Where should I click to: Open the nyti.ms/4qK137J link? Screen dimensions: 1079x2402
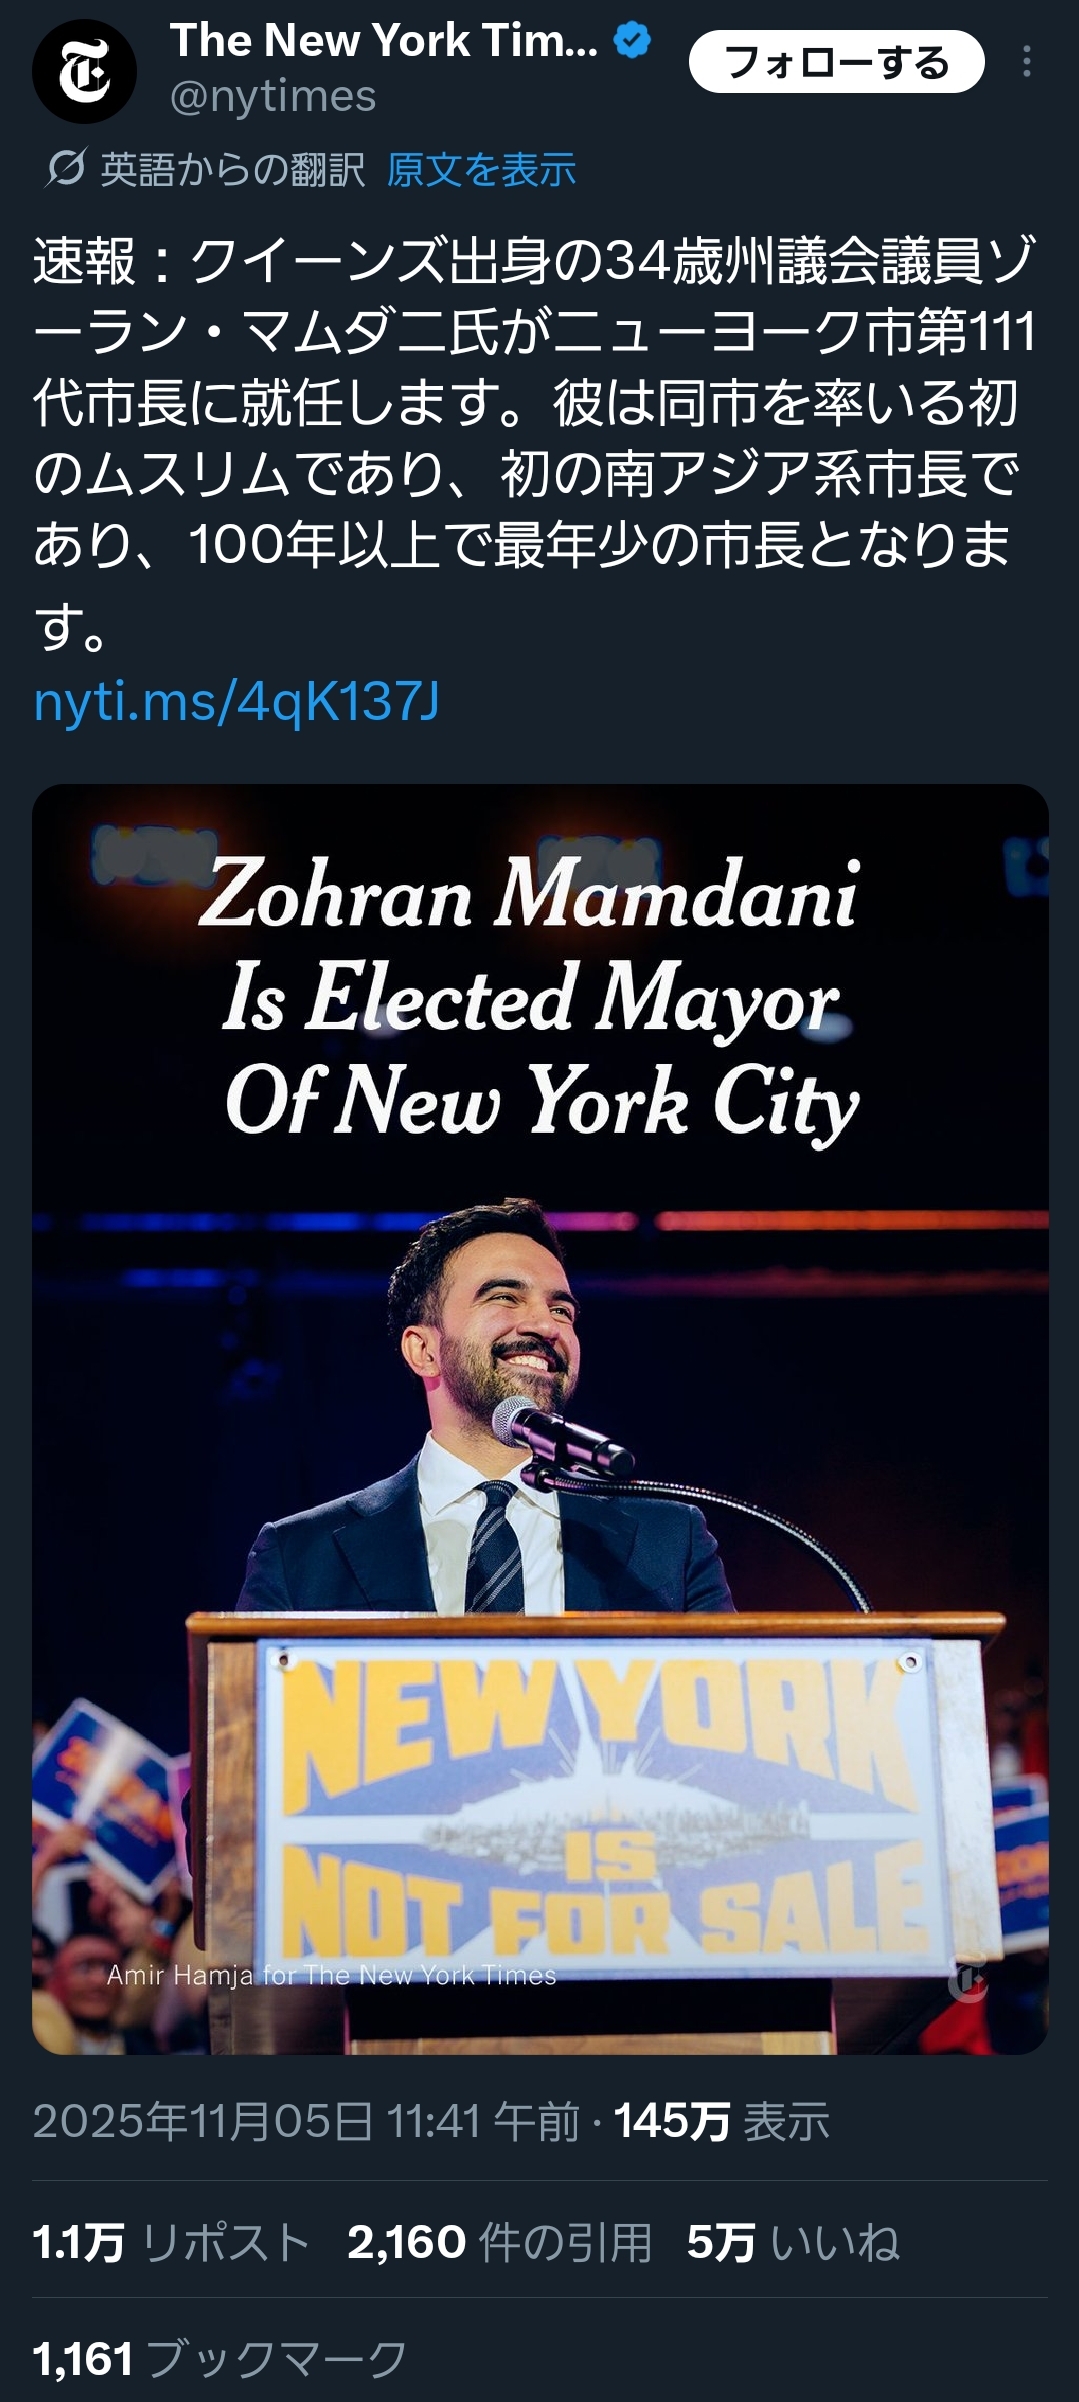(236, 701)
